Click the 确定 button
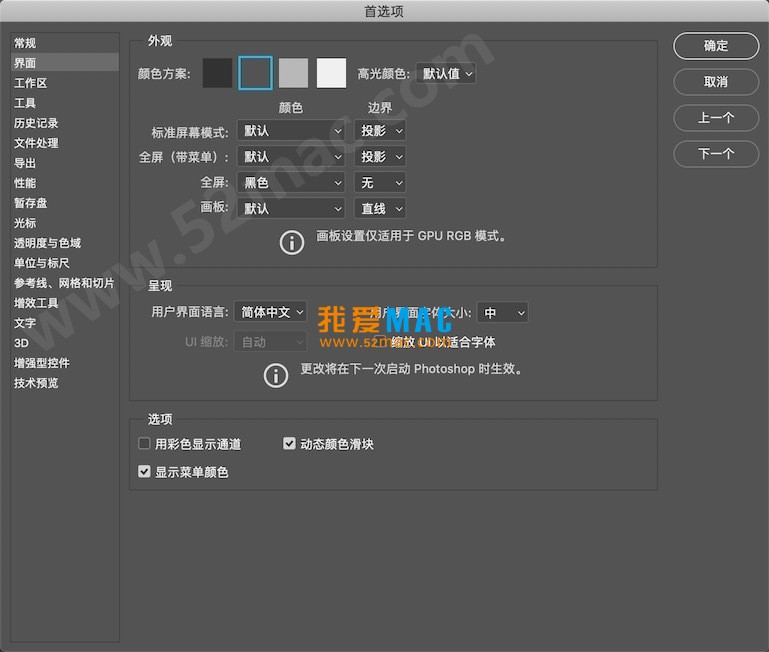The width and height of the screenshot is (769, 652). (716, 46)
